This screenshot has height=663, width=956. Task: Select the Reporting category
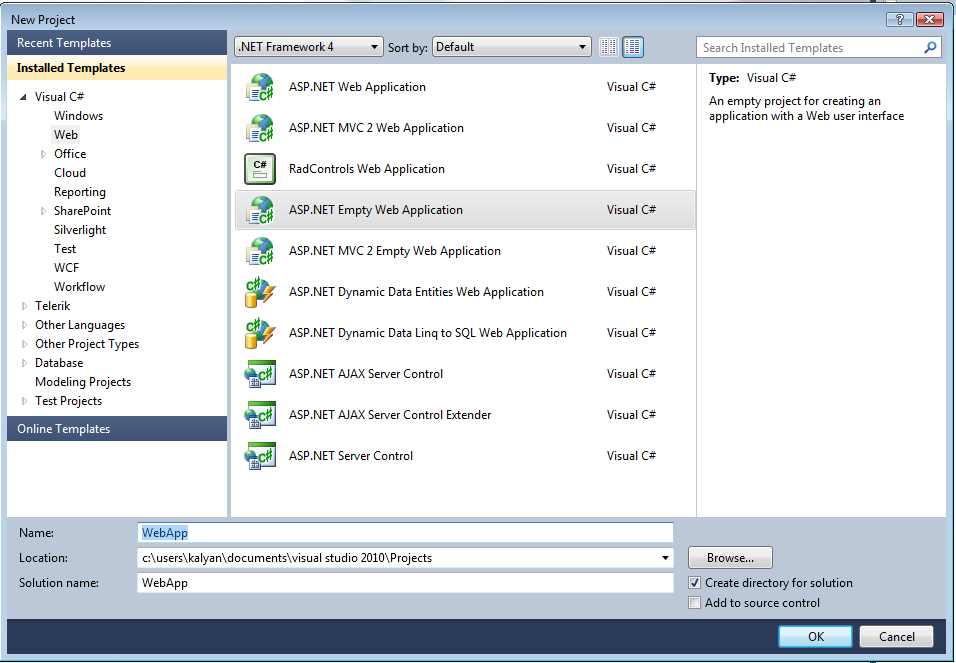(80, 192)
